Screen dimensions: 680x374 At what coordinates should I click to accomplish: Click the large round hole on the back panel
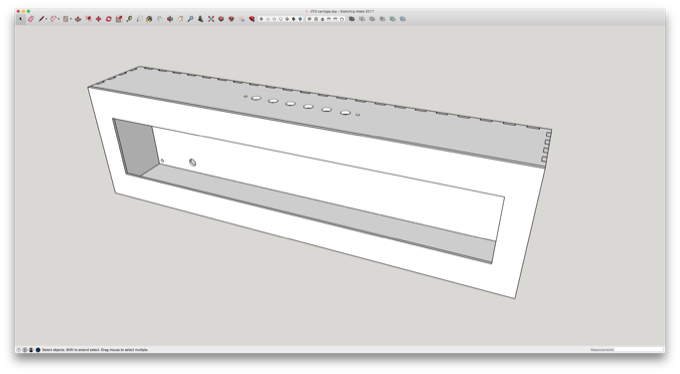(x=193, y=162)
